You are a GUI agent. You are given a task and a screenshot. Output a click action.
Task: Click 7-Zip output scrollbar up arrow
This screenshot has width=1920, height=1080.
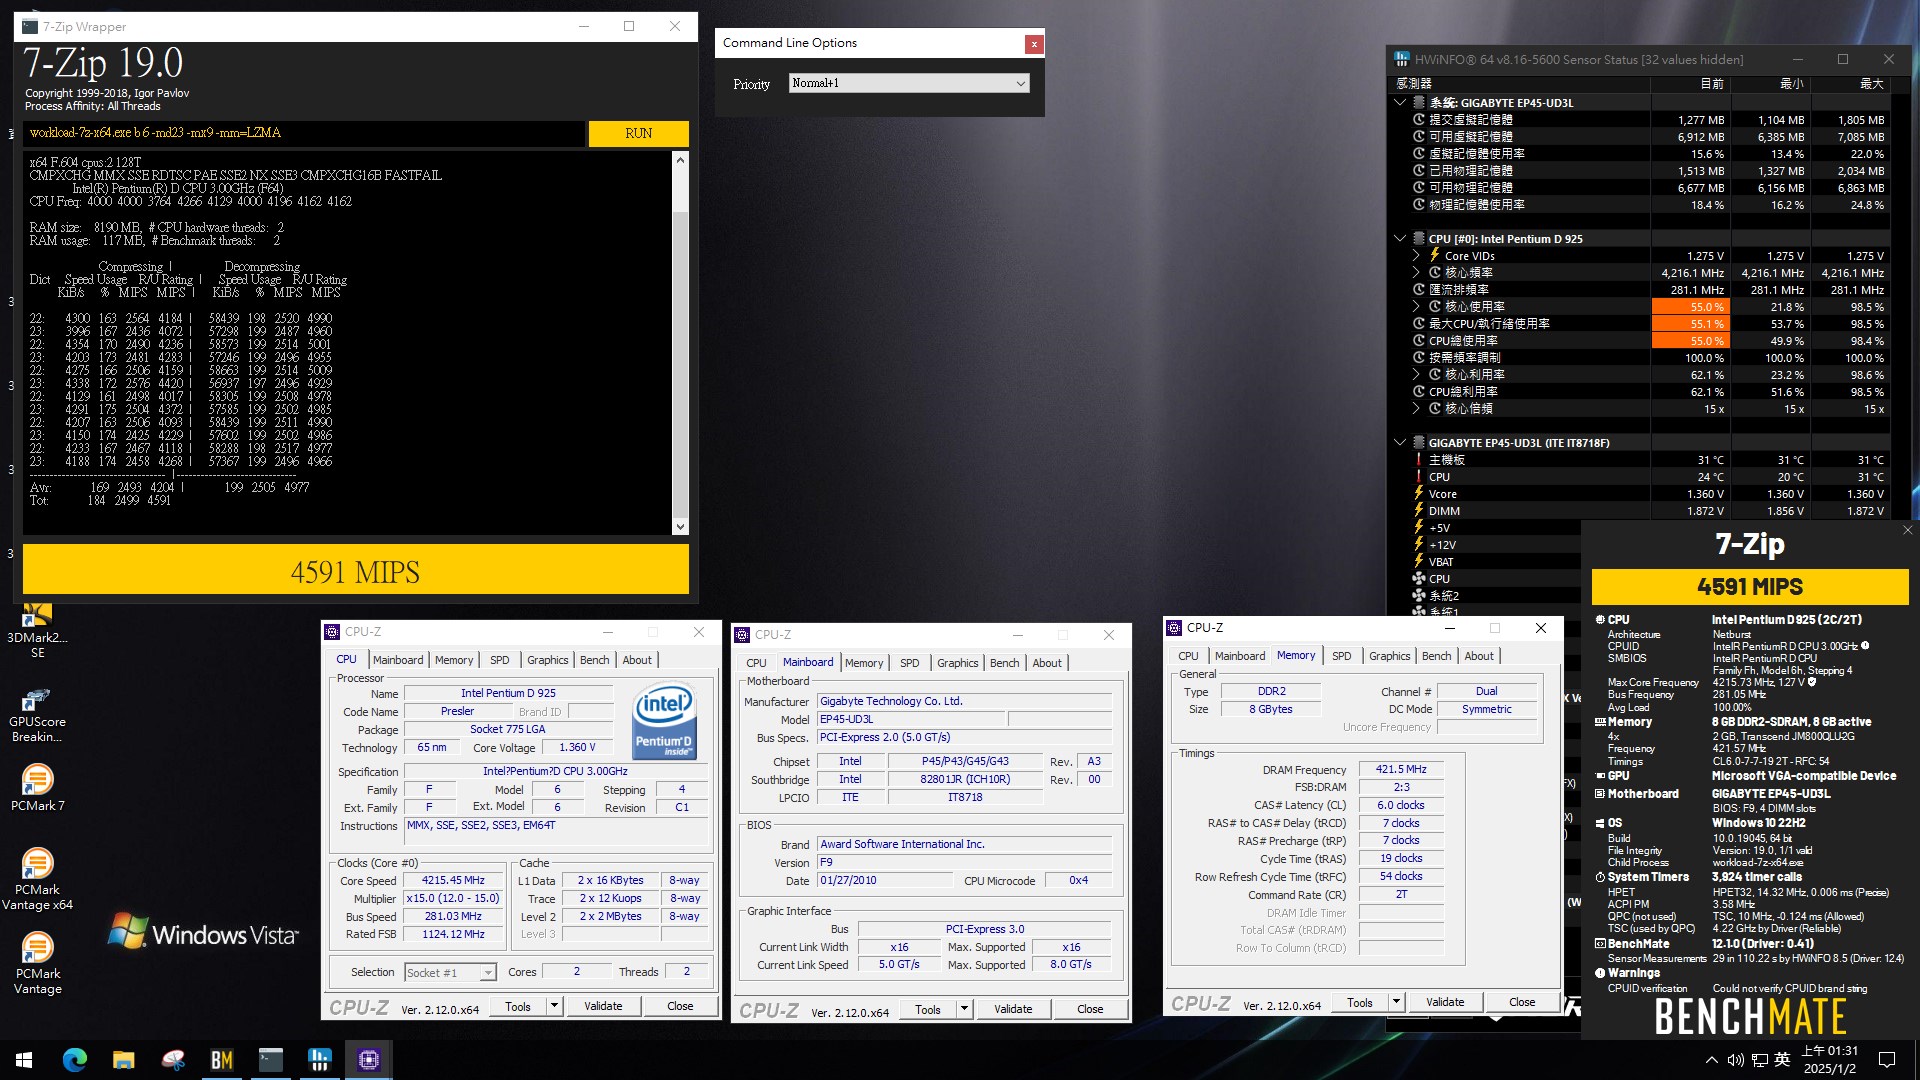[680, 160]
